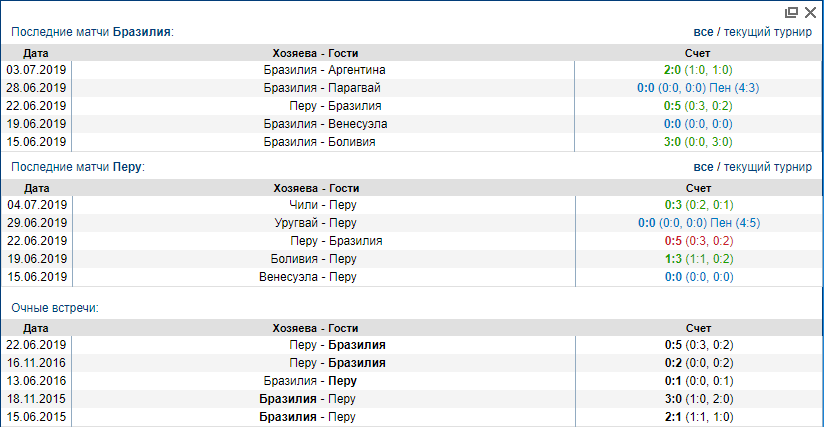Open the Бразилия - Парагвай match
Viewport: 824px width, 427px height.
[321, 88]
